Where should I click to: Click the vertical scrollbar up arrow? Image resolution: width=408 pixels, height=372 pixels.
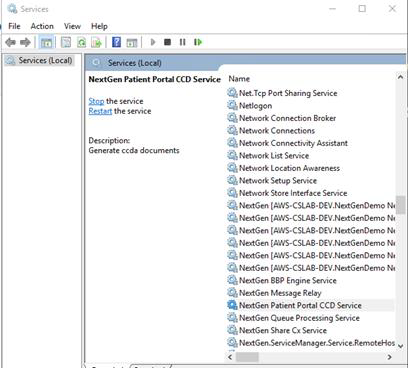pos(400,77)
